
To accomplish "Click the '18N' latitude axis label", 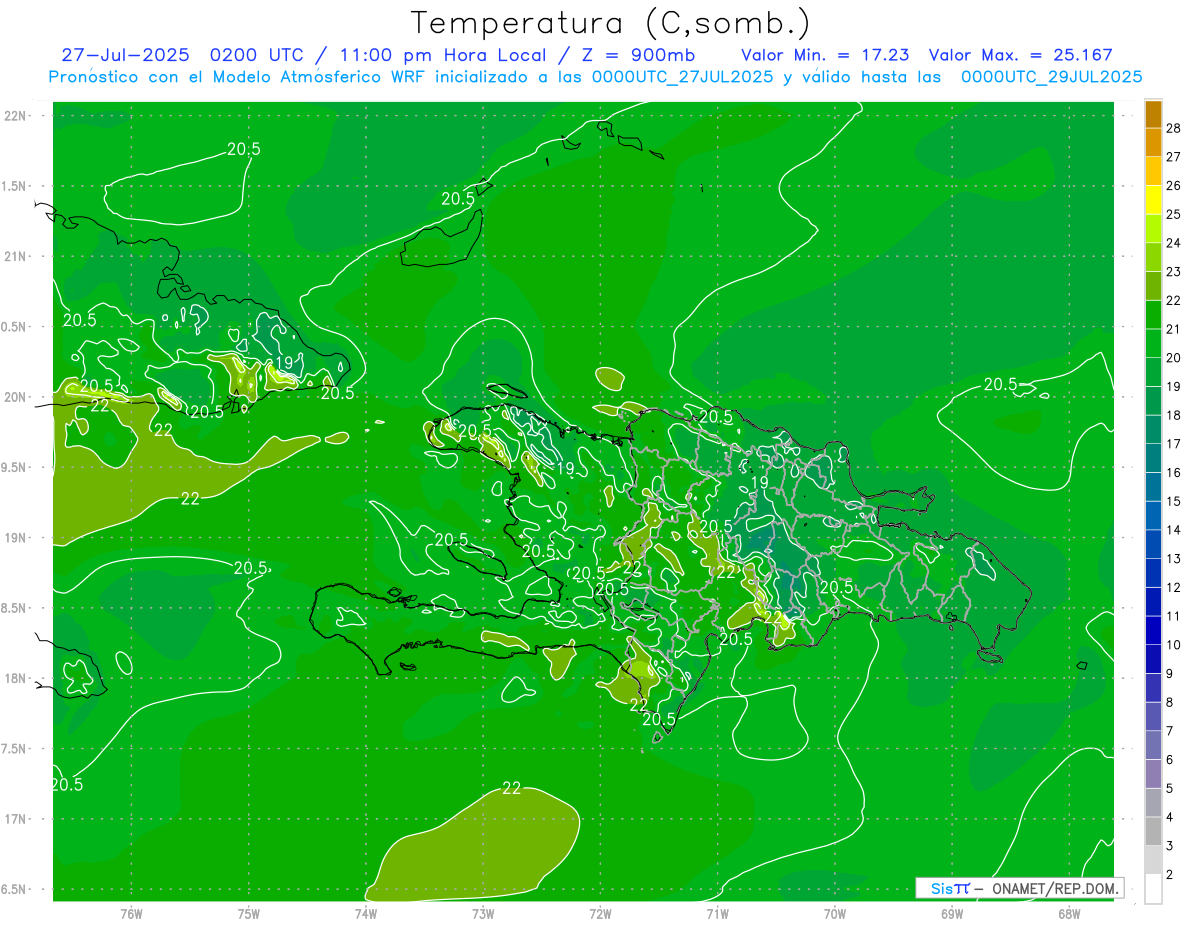I will coord(14,679).
